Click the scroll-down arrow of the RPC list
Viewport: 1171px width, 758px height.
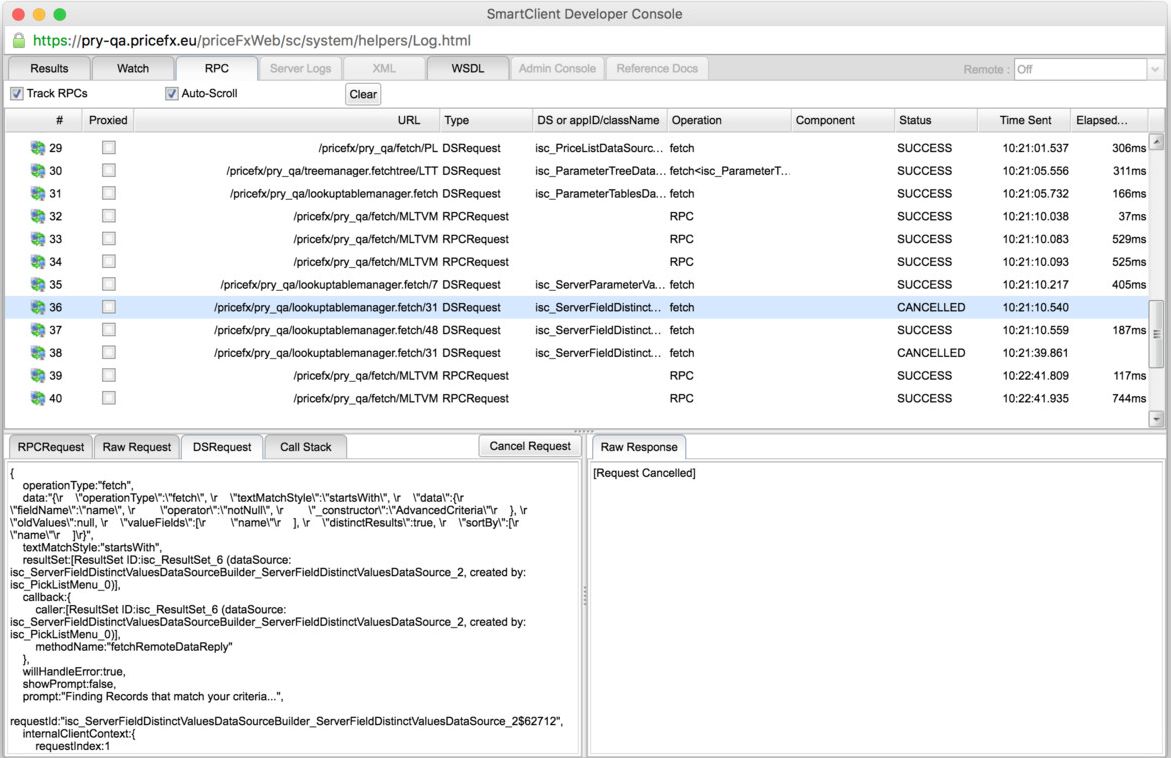(x=1157, y=420)
